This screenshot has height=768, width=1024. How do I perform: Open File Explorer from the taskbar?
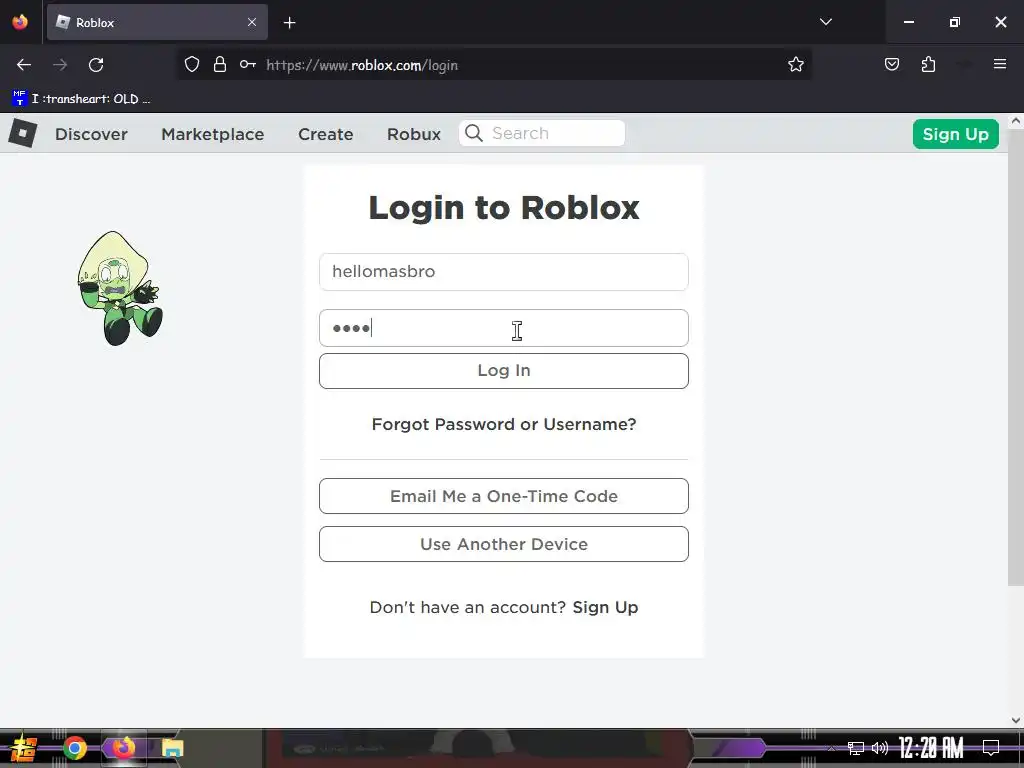click(172, 748)
